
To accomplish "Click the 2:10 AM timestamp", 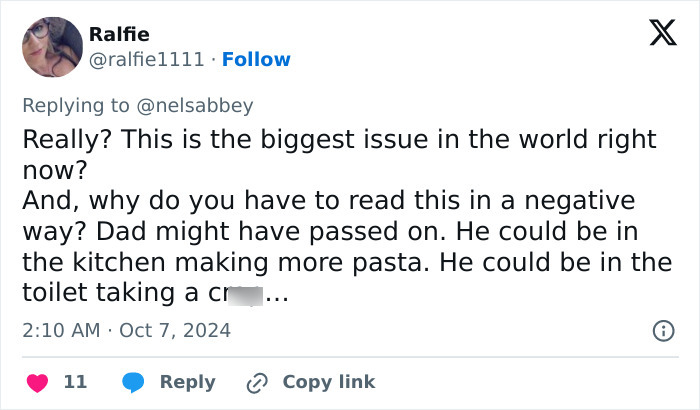I will [59, 329].
